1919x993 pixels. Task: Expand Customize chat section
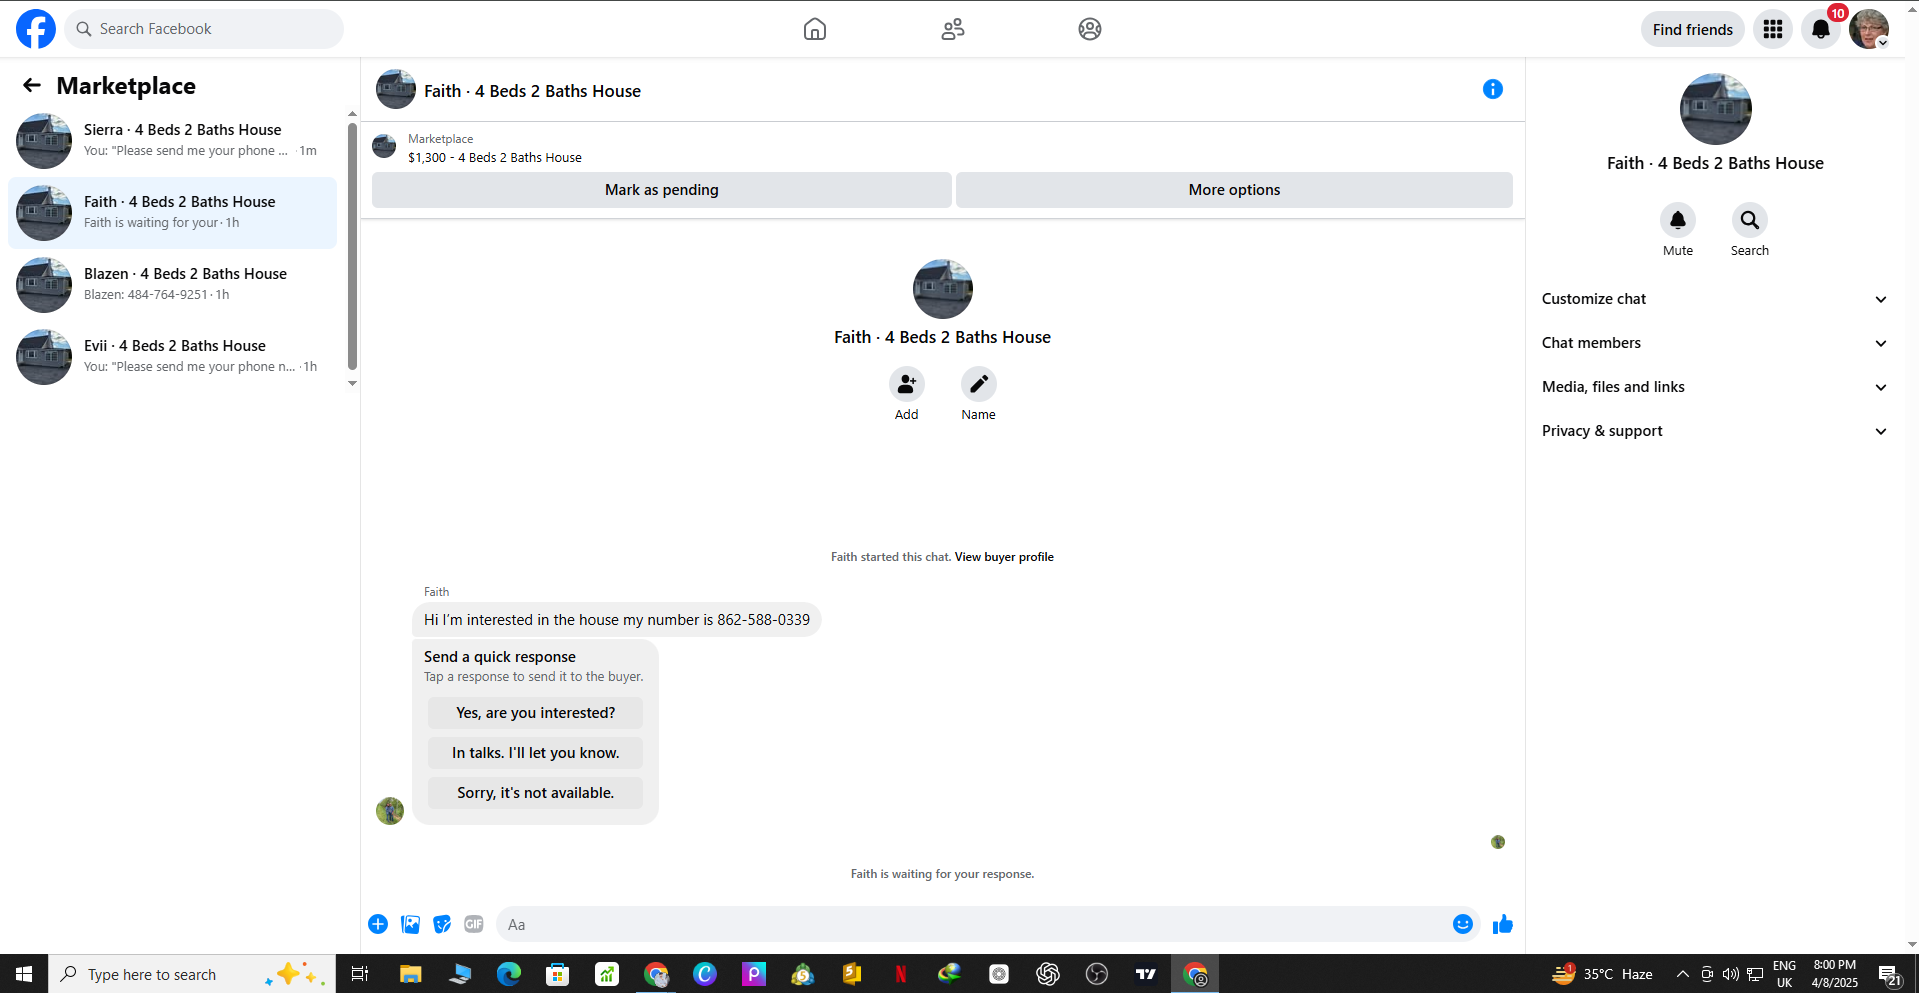coord(1715,299)
